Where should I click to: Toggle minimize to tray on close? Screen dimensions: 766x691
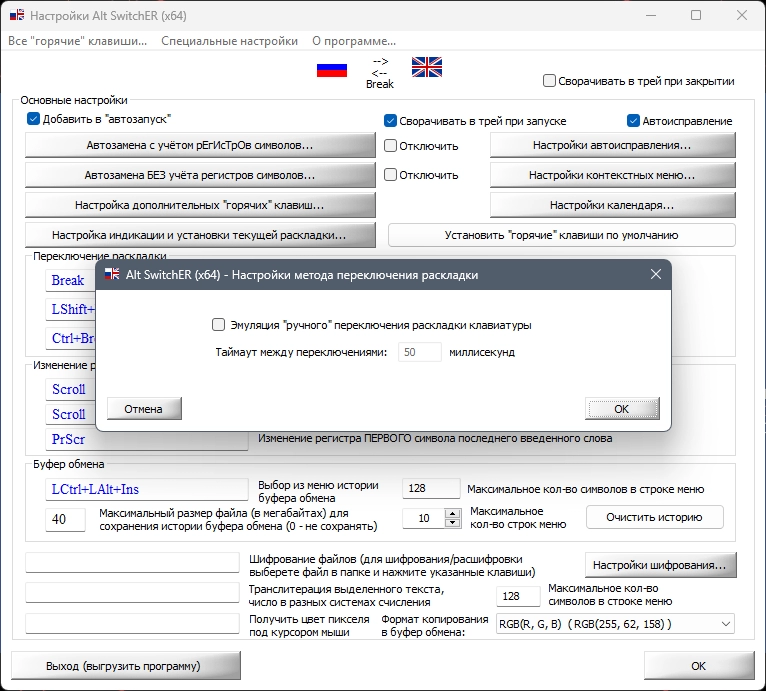[x=549, y=81]
